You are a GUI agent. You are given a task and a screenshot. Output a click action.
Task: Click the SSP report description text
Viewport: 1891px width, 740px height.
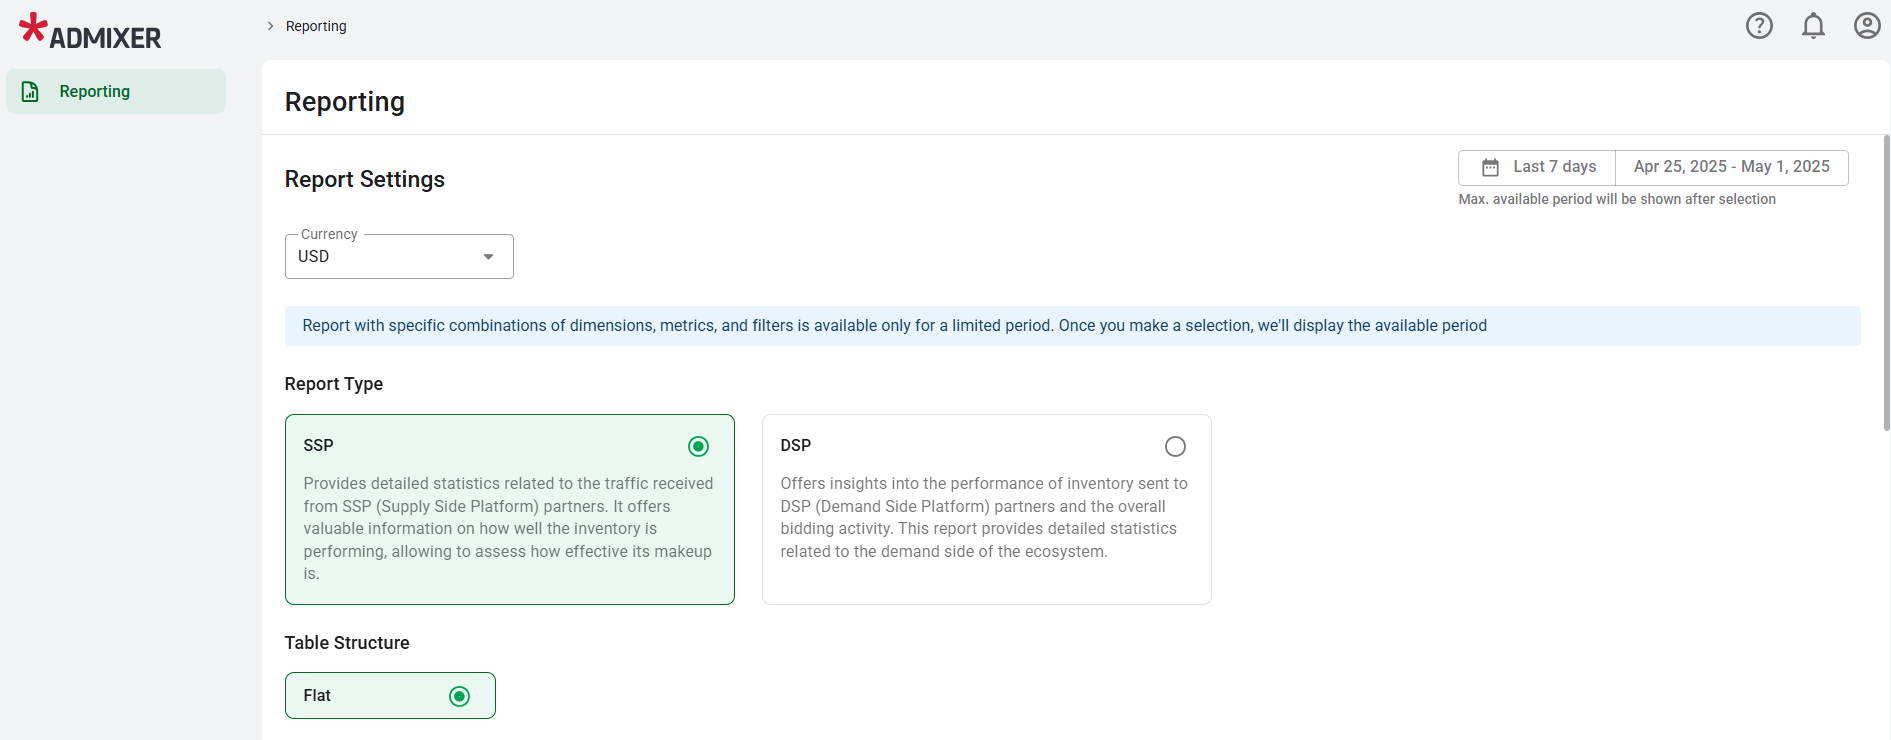point(508,528)
